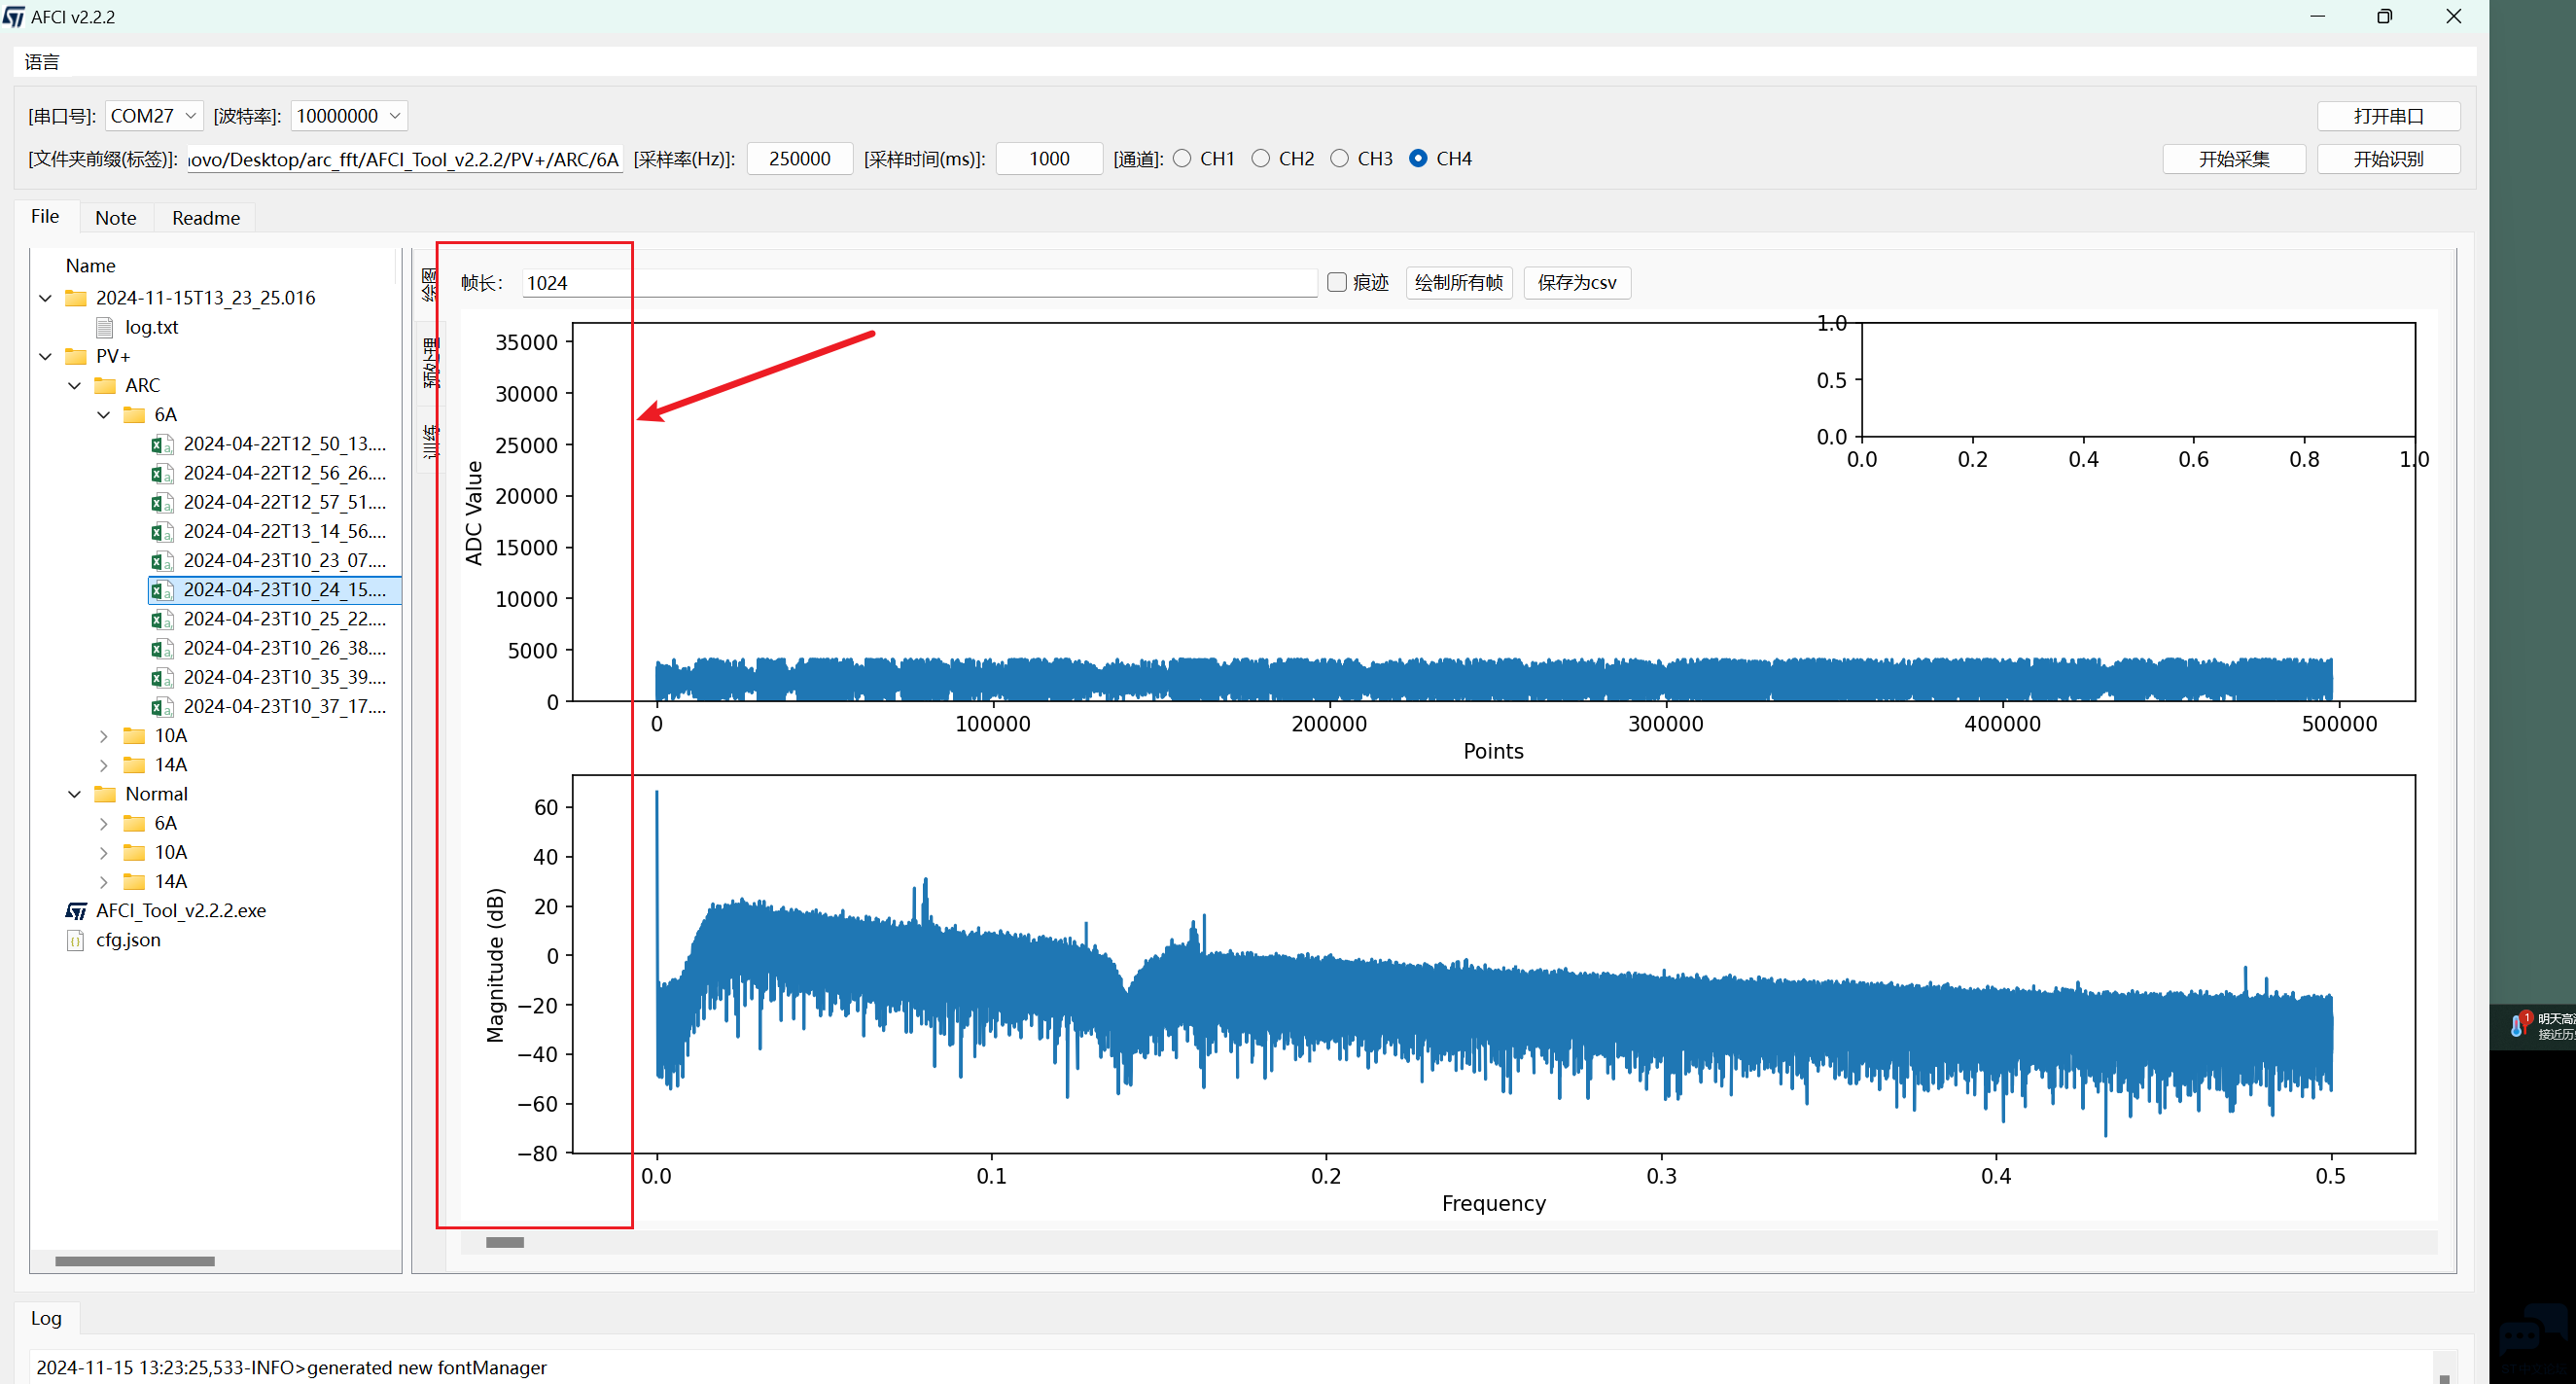2576x1384 pixels.
Task: Focus the 文件夹前缀 path input field
Action: point(405,159)
